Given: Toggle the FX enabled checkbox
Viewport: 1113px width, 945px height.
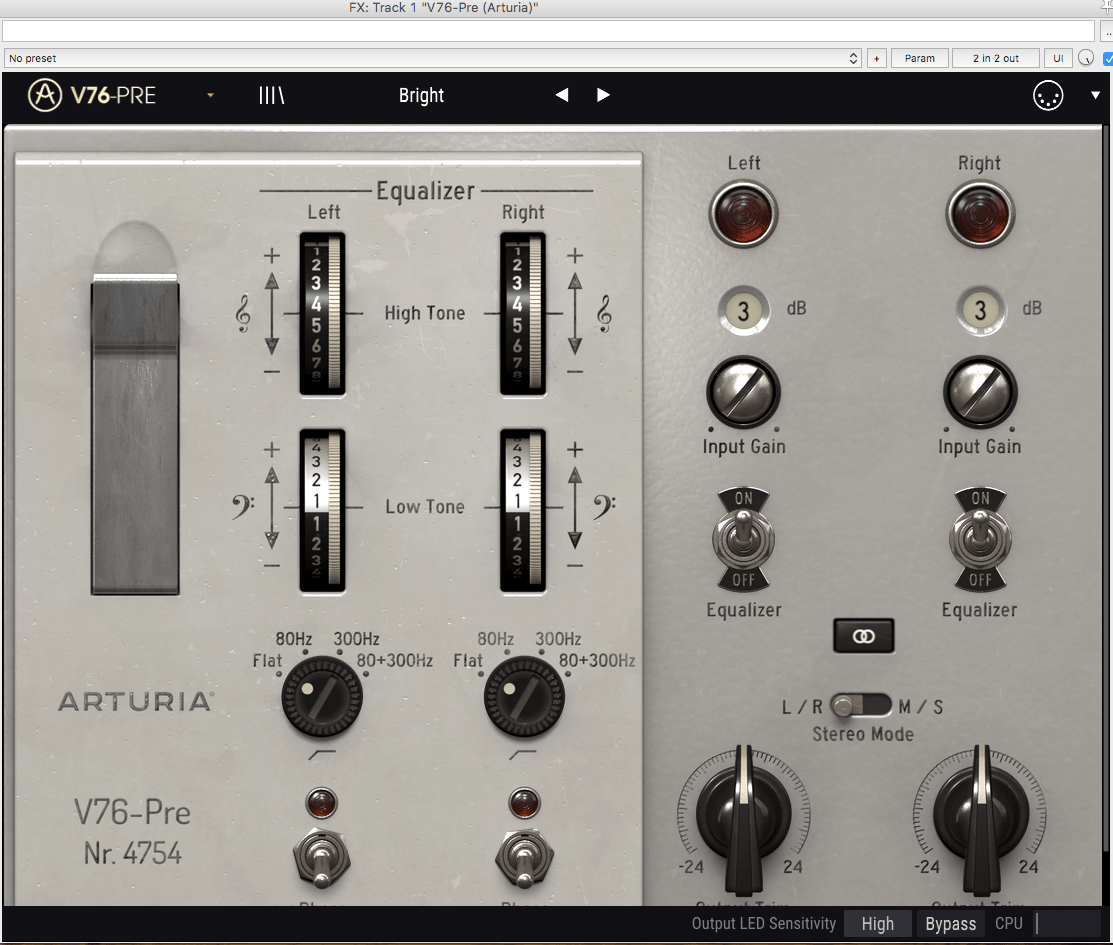Looking at the screenshot, I should click(x=1108, y=59).
